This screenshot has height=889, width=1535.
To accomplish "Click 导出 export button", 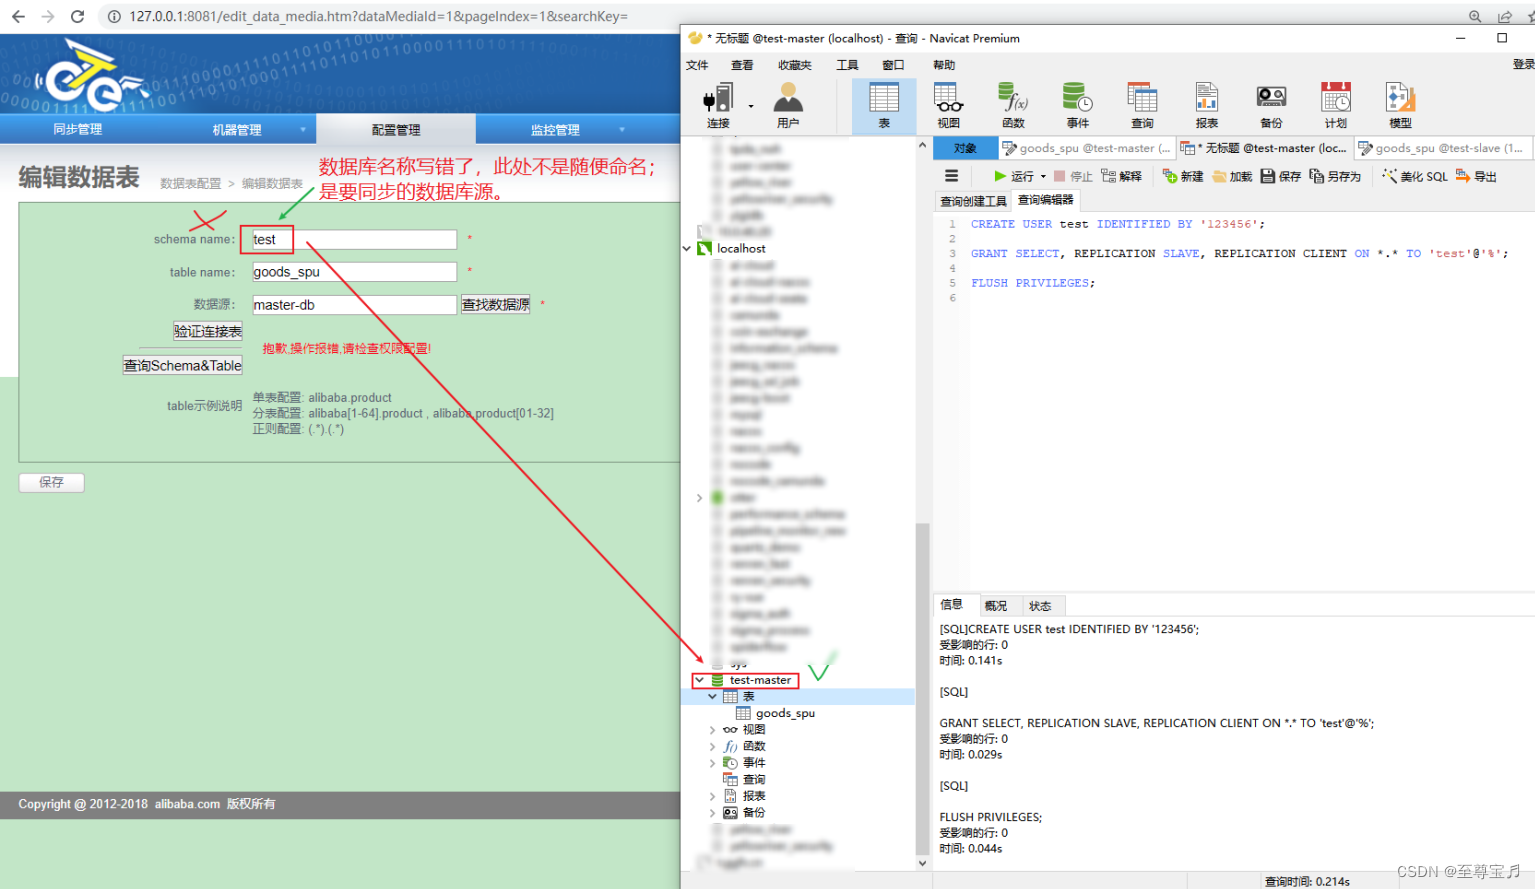I will click(x=1476, y=176).
